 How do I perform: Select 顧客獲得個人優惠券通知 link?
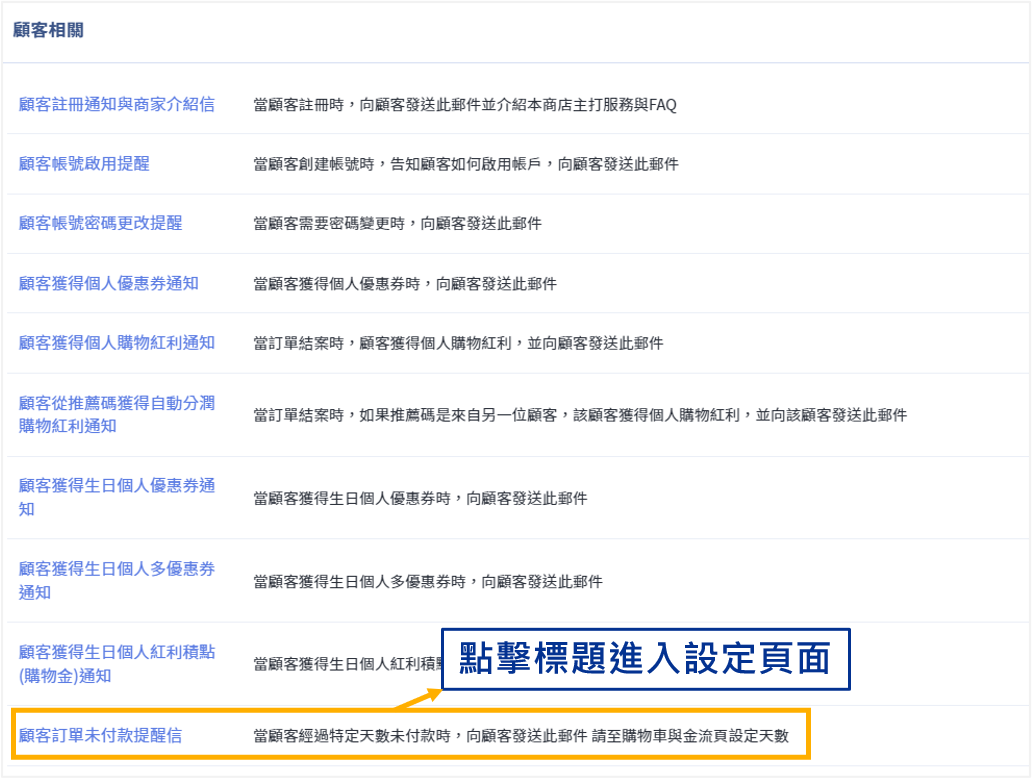click(x=109, y=283)
